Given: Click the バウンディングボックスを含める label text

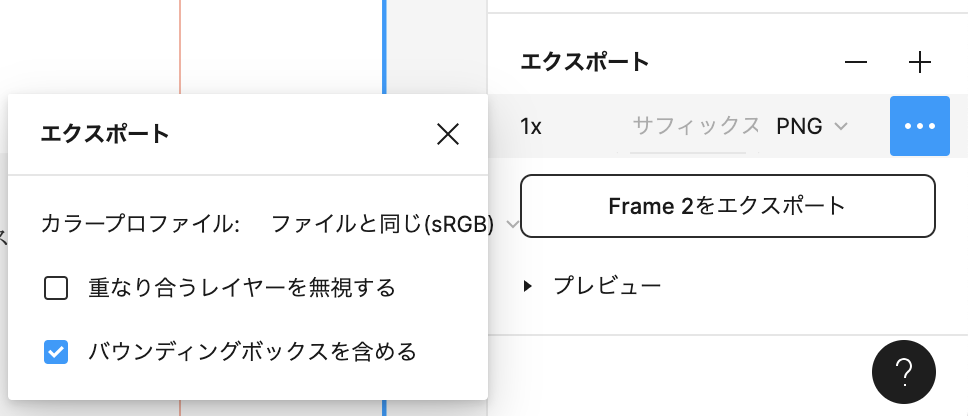Looking at the screenshot, I should (252, 352).
